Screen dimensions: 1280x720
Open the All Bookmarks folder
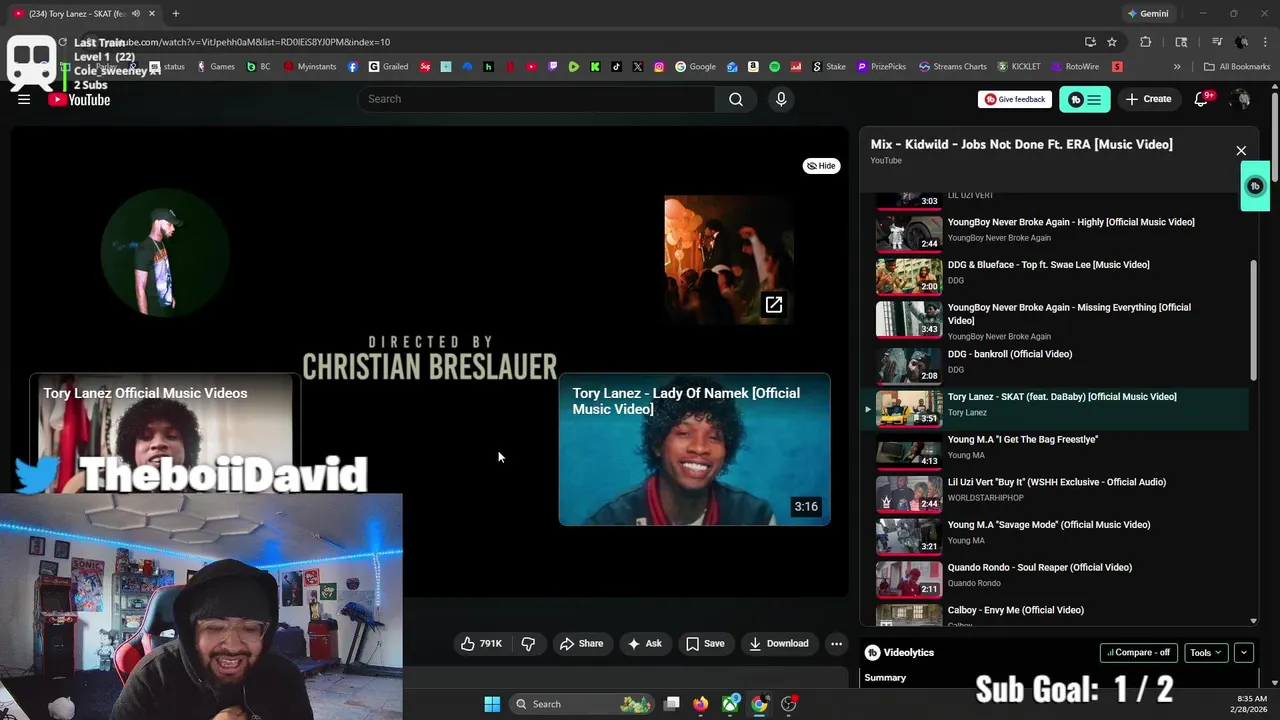pos(1237,67)
